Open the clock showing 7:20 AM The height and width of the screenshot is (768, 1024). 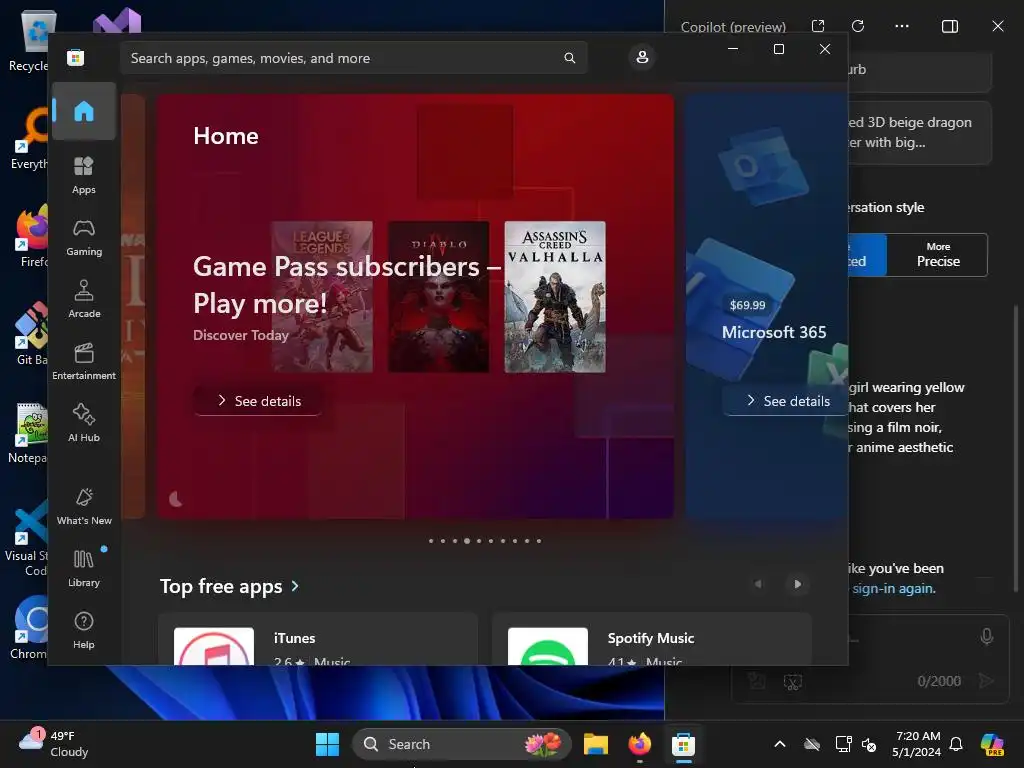917,744
